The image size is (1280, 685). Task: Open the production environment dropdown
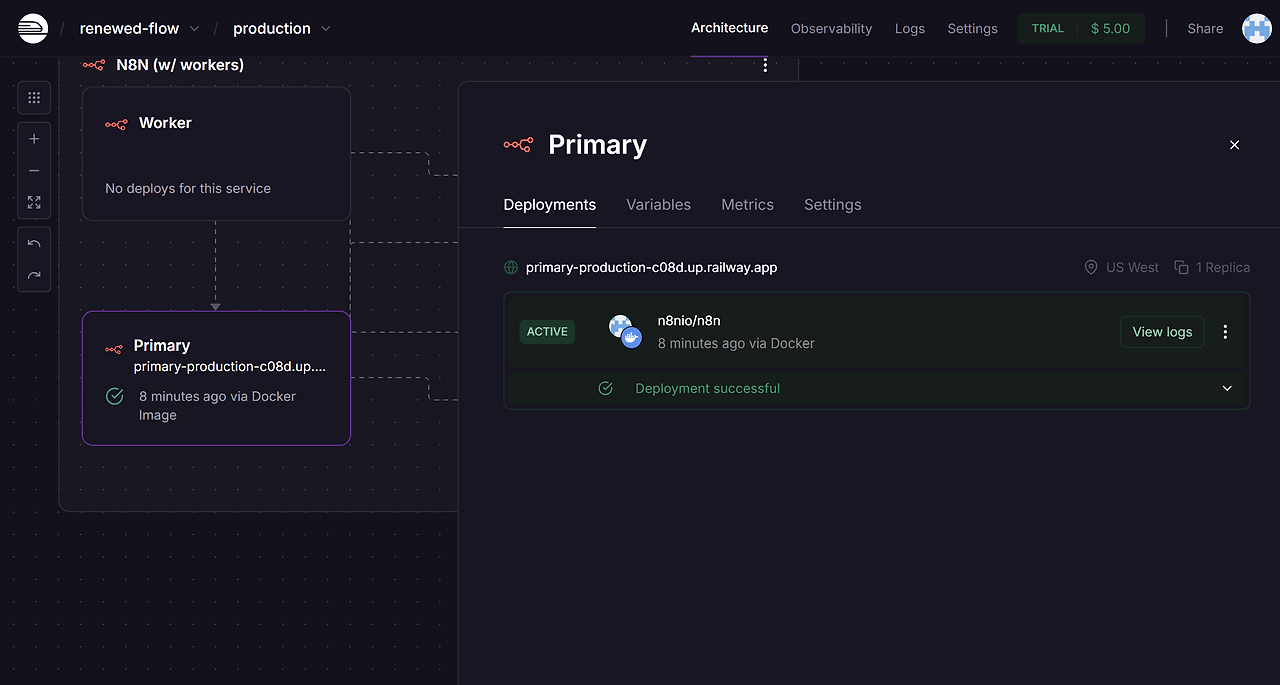click(281, 29)
